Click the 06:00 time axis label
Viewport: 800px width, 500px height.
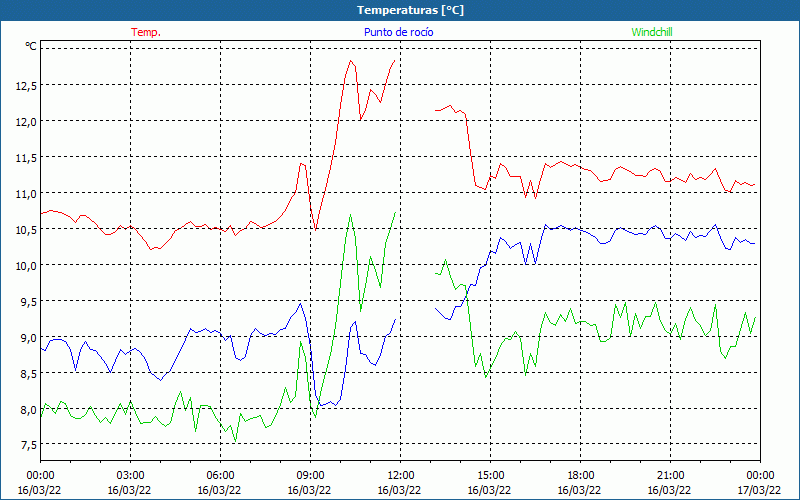(x=220, y=476)
